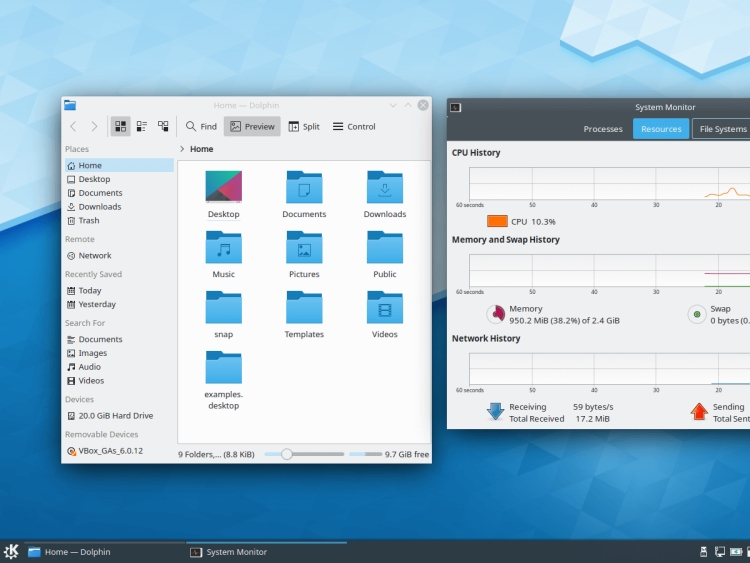The image size is (750, 563).
Task: Switch to Icons view mode in Dolphin
Action: tap(121, 127)
